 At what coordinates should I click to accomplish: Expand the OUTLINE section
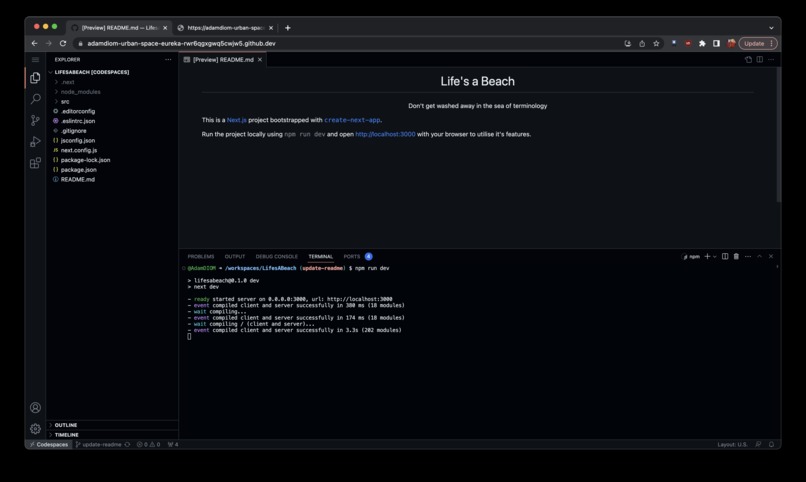pyautogui.click(x=65, y=425)
